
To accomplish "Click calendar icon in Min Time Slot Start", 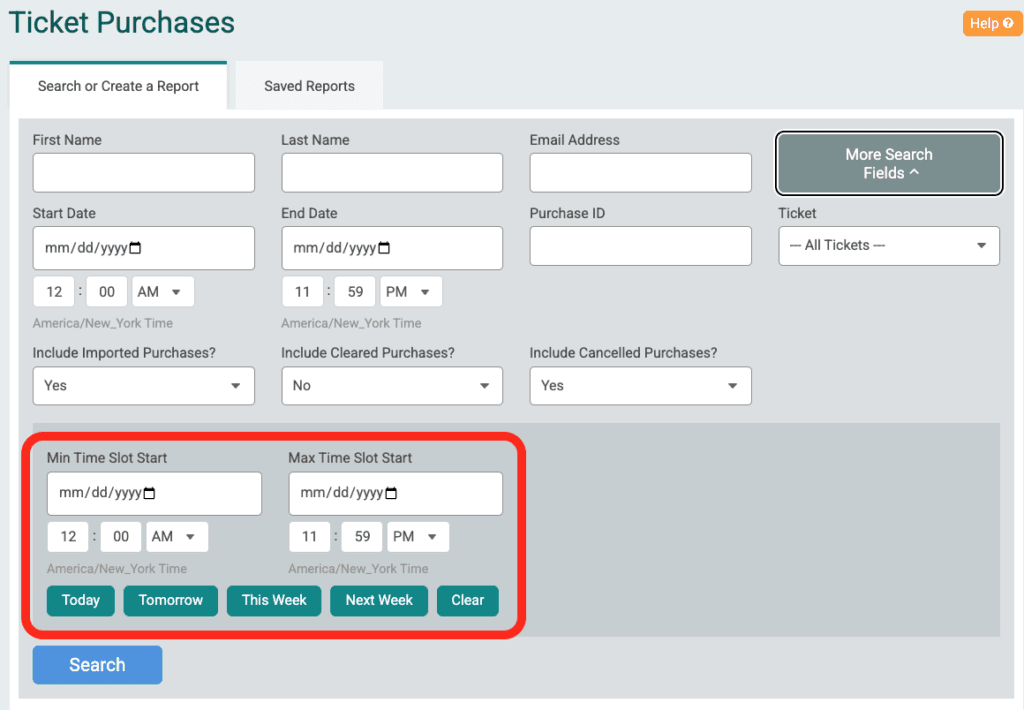I will click(x=150, y=493).
